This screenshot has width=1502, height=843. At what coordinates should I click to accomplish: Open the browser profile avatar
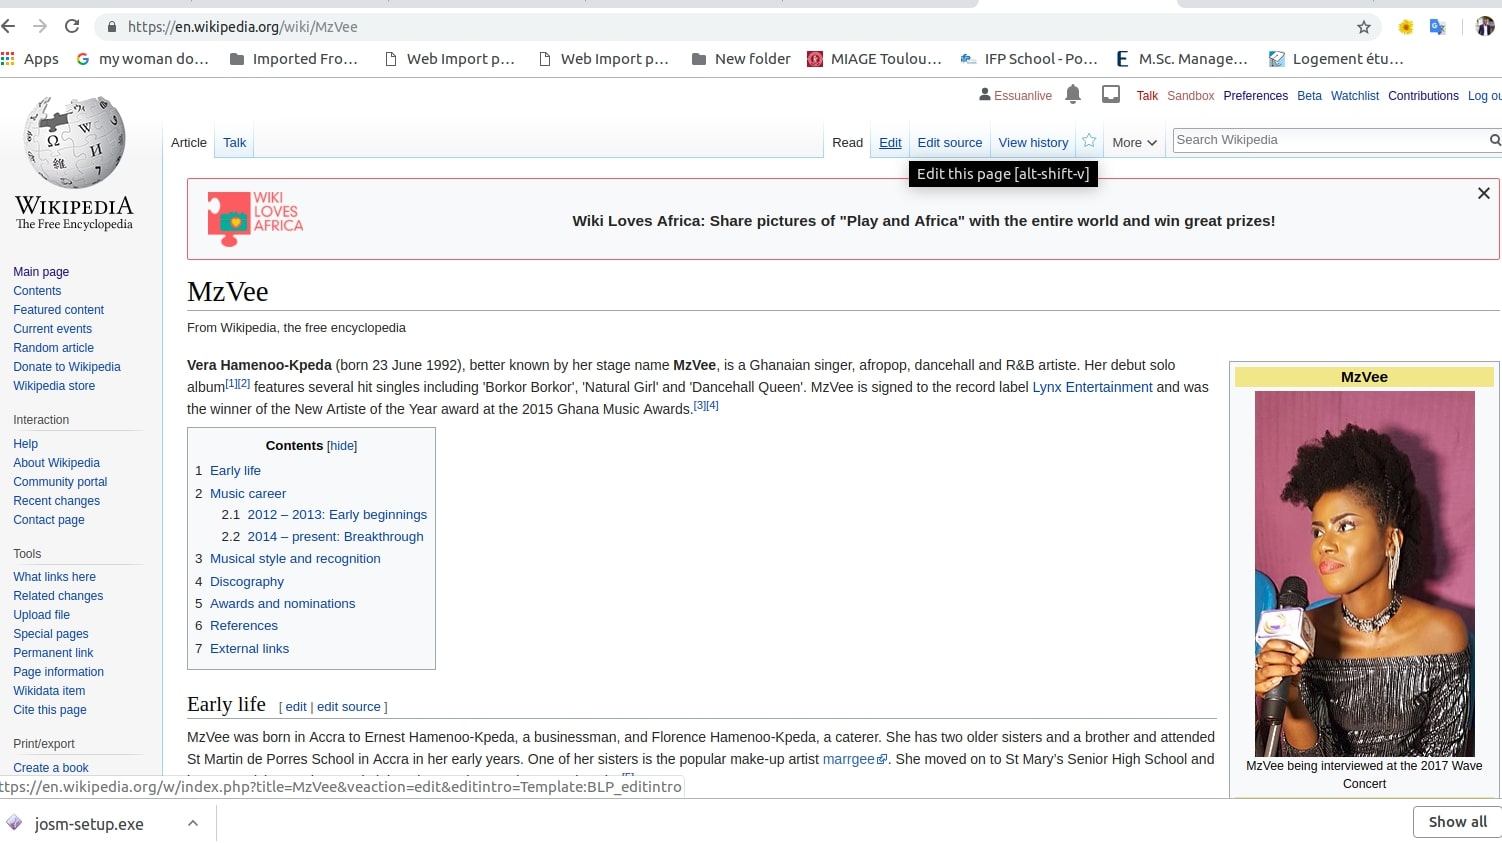tap(1485, 27)
